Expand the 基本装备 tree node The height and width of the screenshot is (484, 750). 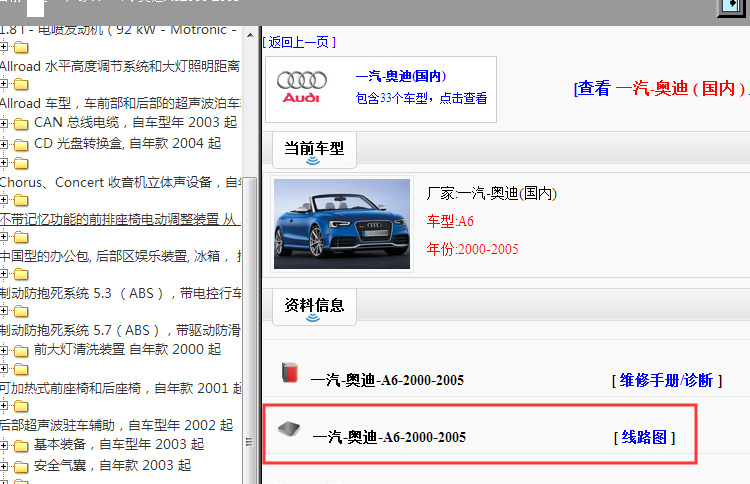pyautogui.click(x=4, y=445)
